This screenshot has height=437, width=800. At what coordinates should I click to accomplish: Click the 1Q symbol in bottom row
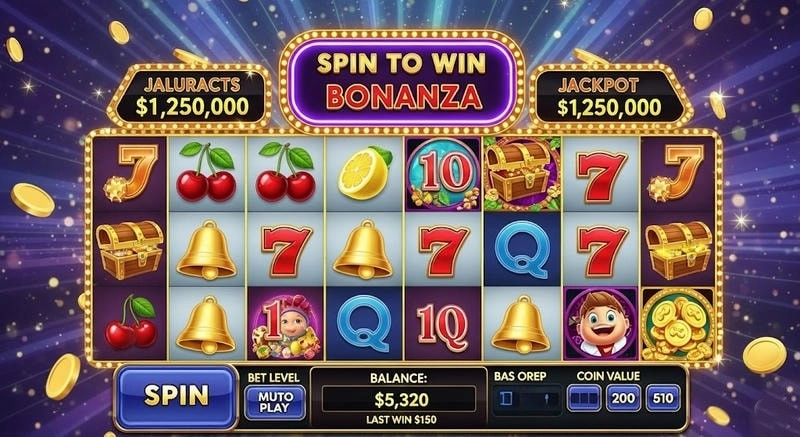(444, 325)
